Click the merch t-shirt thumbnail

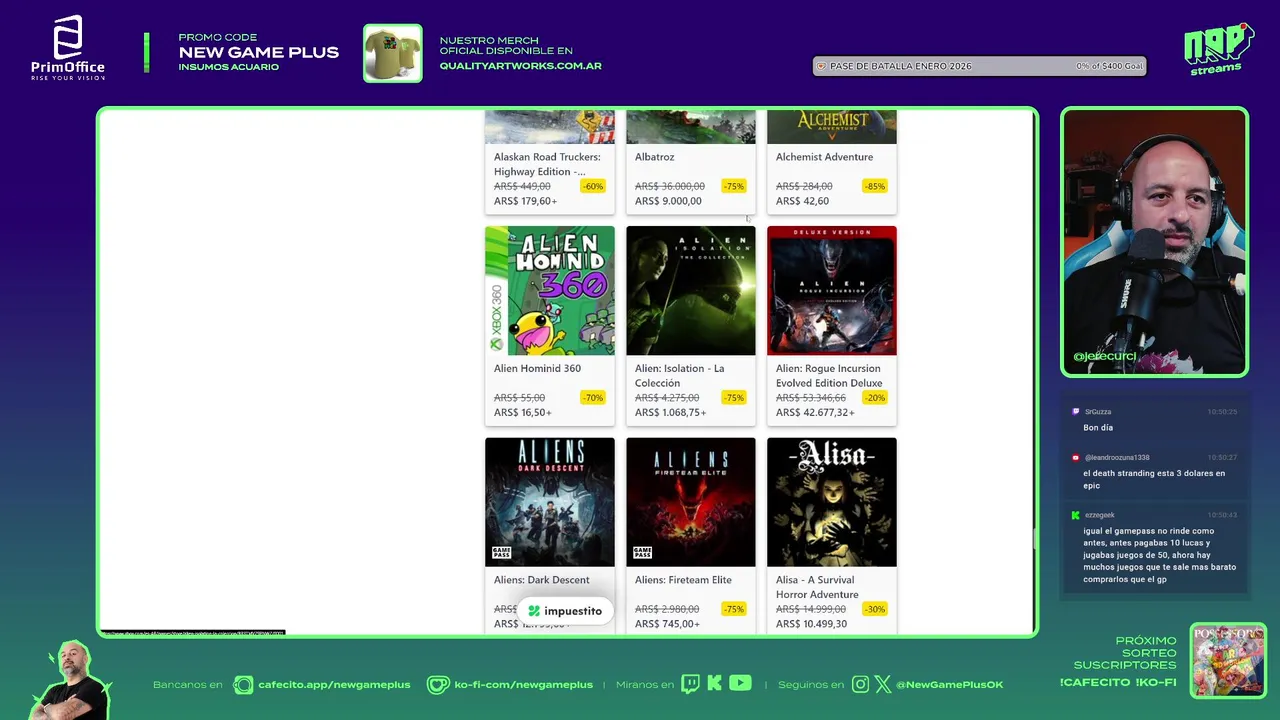(x=392, y=53)
